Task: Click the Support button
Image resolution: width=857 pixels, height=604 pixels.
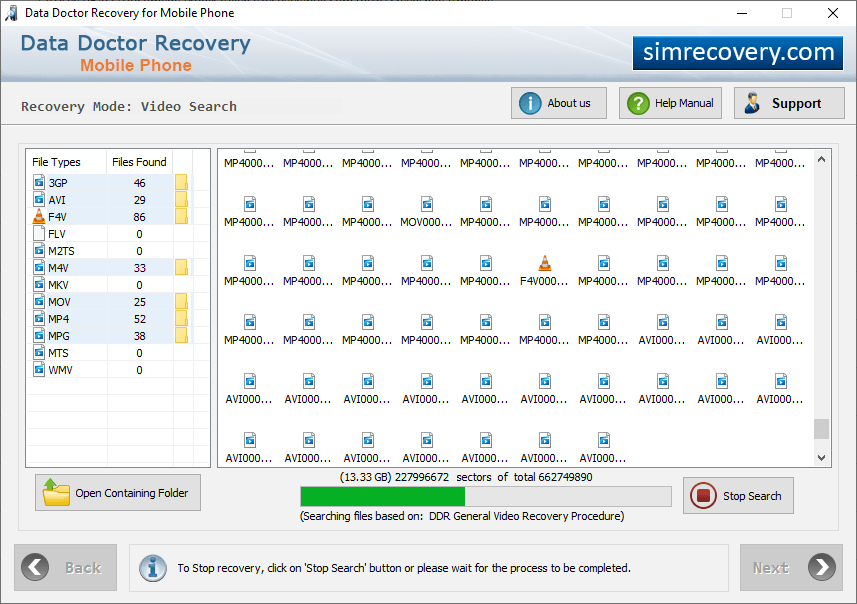Action: pyautogui.click(x=789, y=103)
